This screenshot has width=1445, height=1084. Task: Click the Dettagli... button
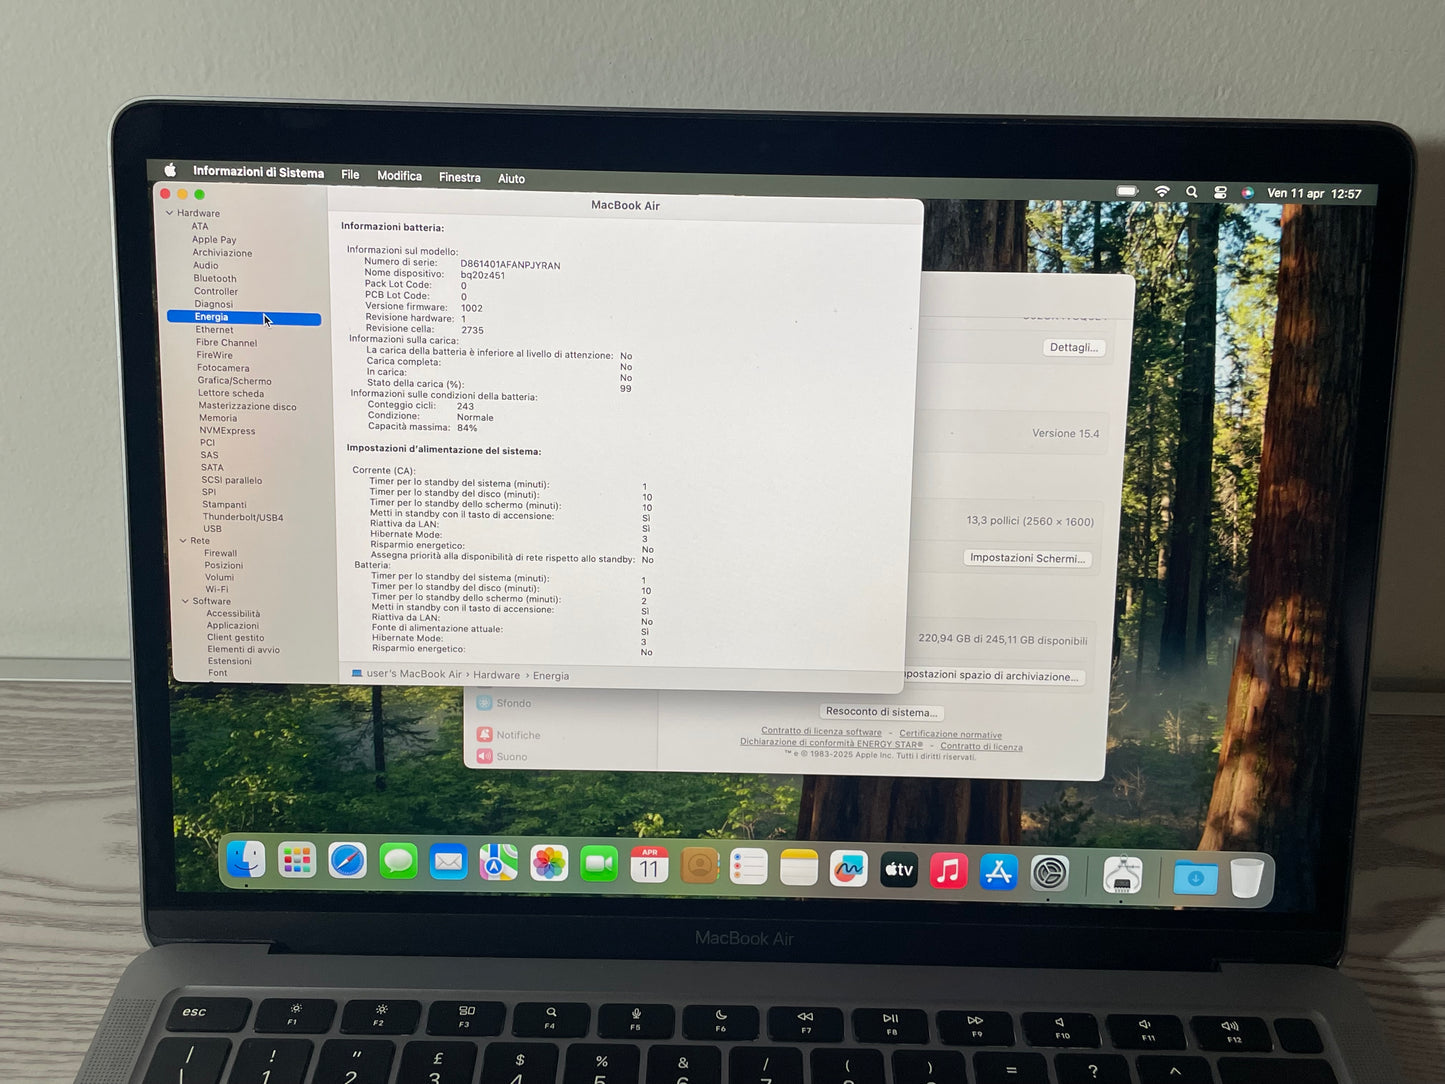[x=1073, y=347]
